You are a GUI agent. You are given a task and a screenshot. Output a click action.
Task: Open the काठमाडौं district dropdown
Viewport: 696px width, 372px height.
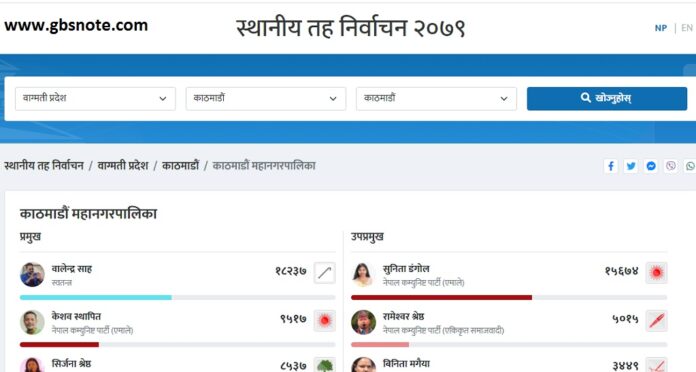click(265, 99)
